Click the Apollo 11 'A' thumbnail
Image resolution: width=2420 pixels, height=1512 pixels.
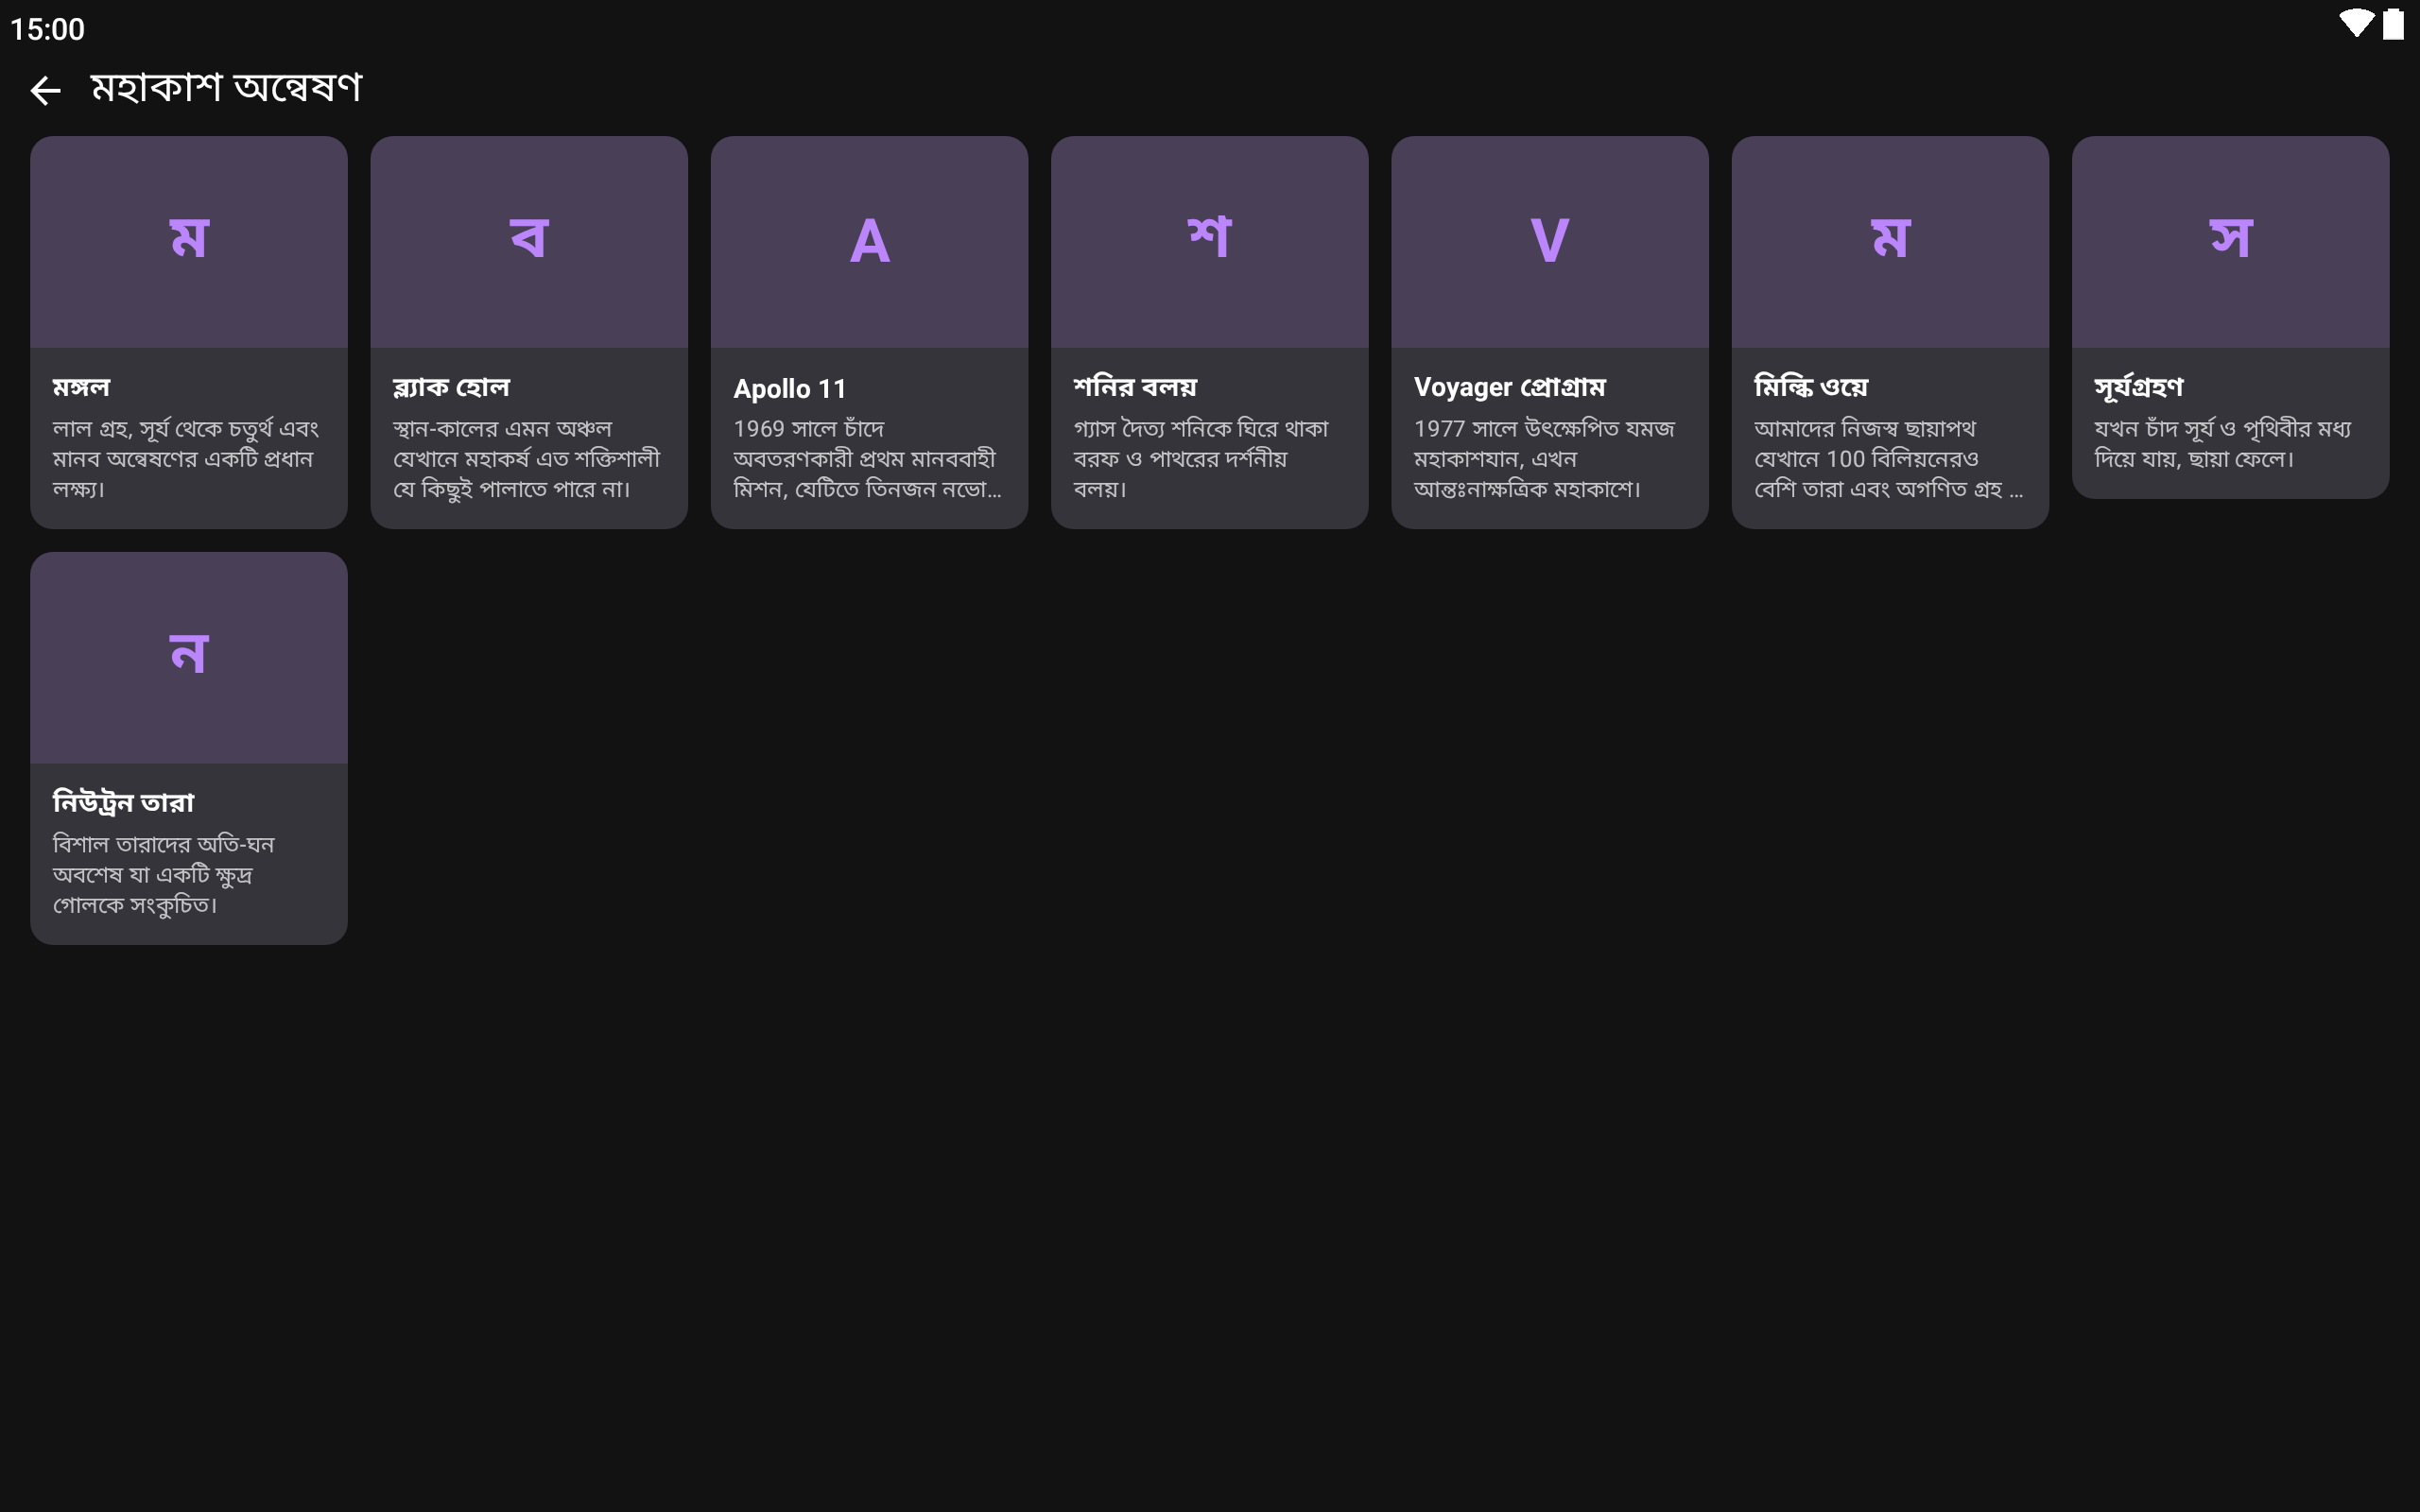pos(869,241)
